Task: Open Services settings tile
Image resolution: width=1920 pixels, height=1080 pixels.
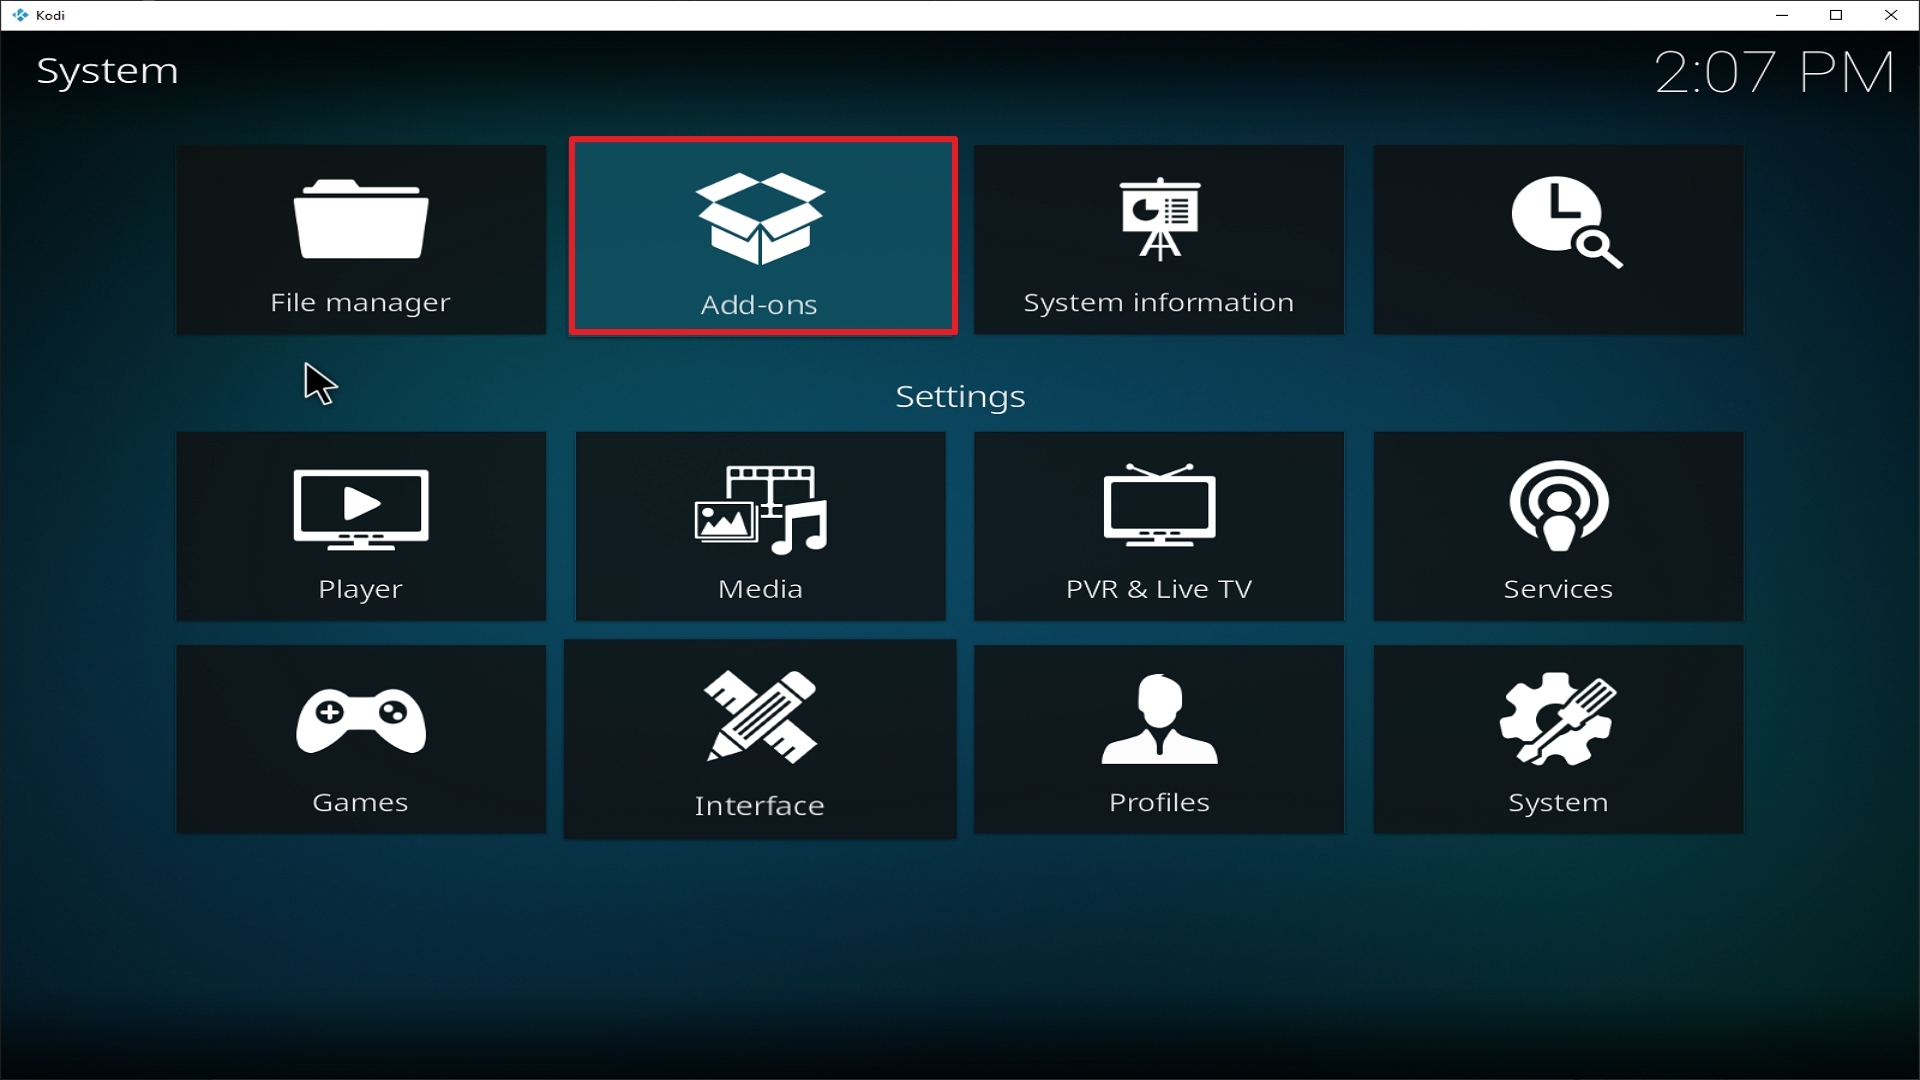Action: (x=1558, y=526)
